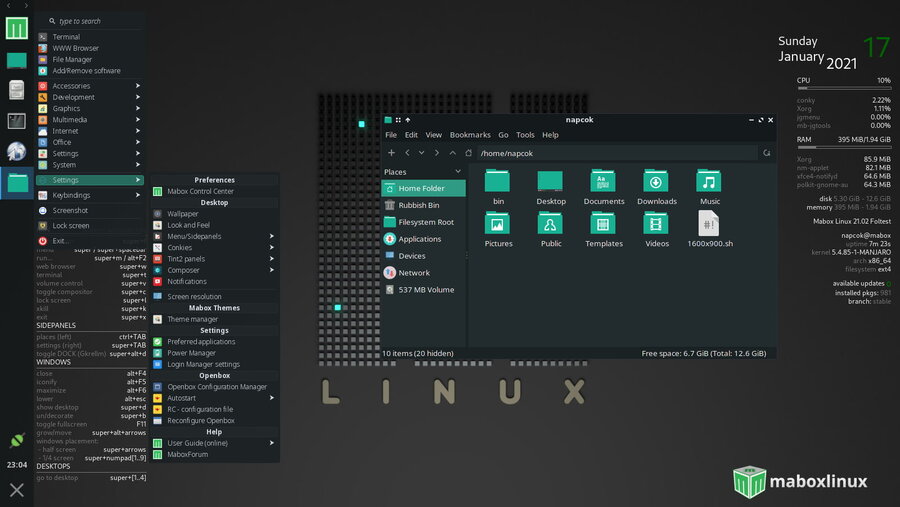Select Theme manager in settings menu
Viewport: 900px width, 507px height.
[192, 319]
